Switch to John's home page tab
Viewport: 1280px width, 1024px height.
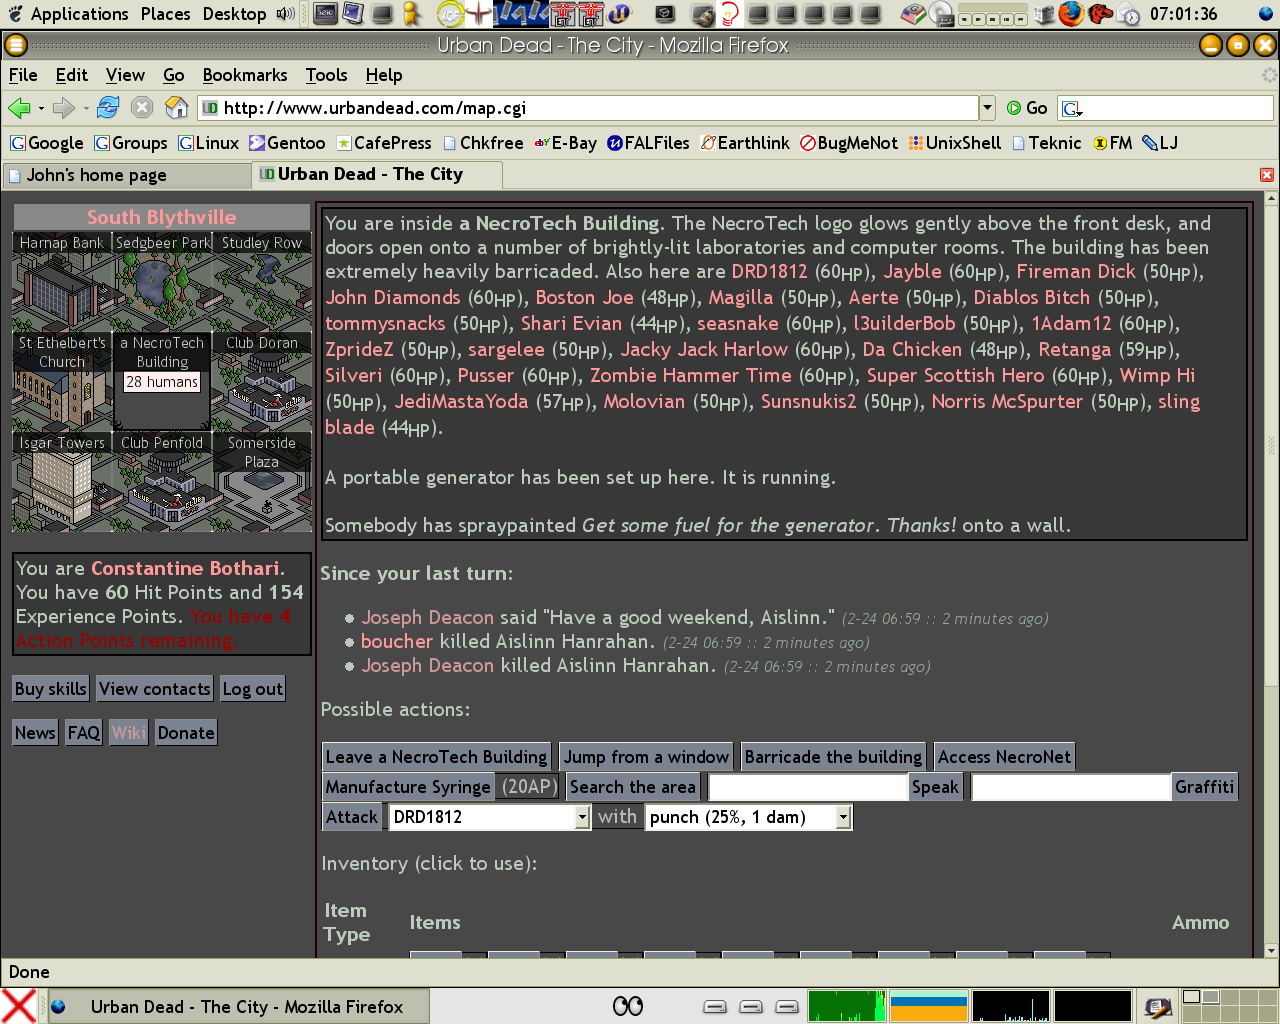97,175
